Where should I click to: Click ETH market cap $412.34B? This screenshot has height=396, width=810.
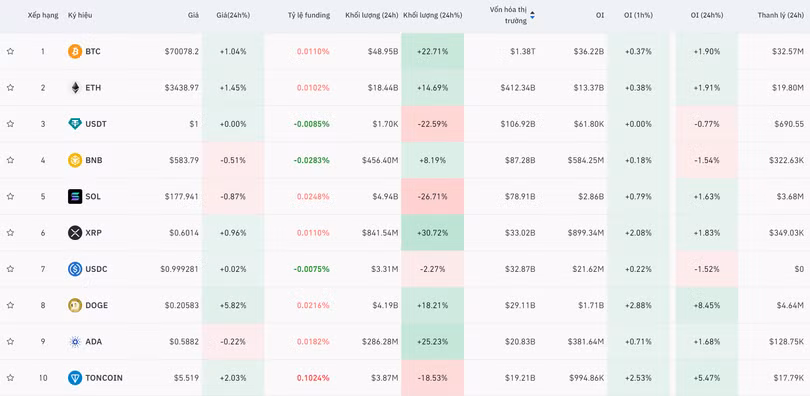click(x=518, y=88)
